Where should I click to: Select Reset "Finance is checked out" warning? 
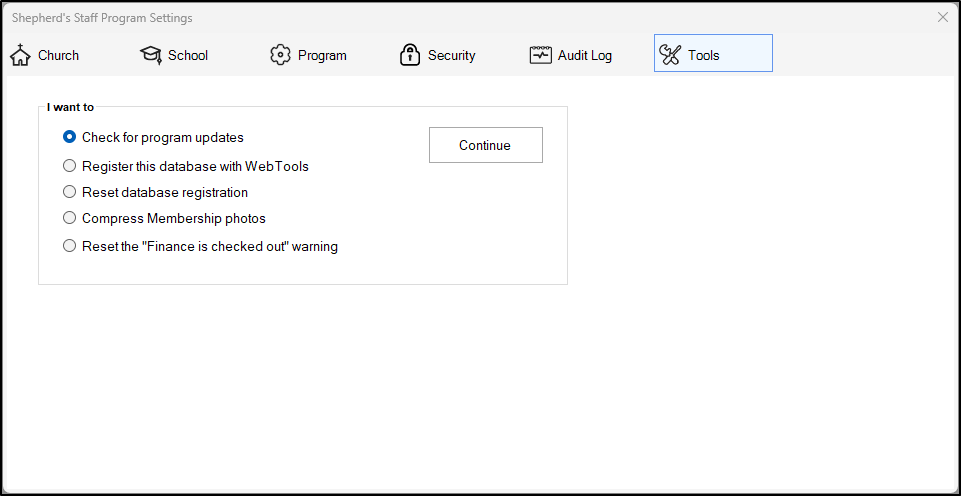pos(70,246)
